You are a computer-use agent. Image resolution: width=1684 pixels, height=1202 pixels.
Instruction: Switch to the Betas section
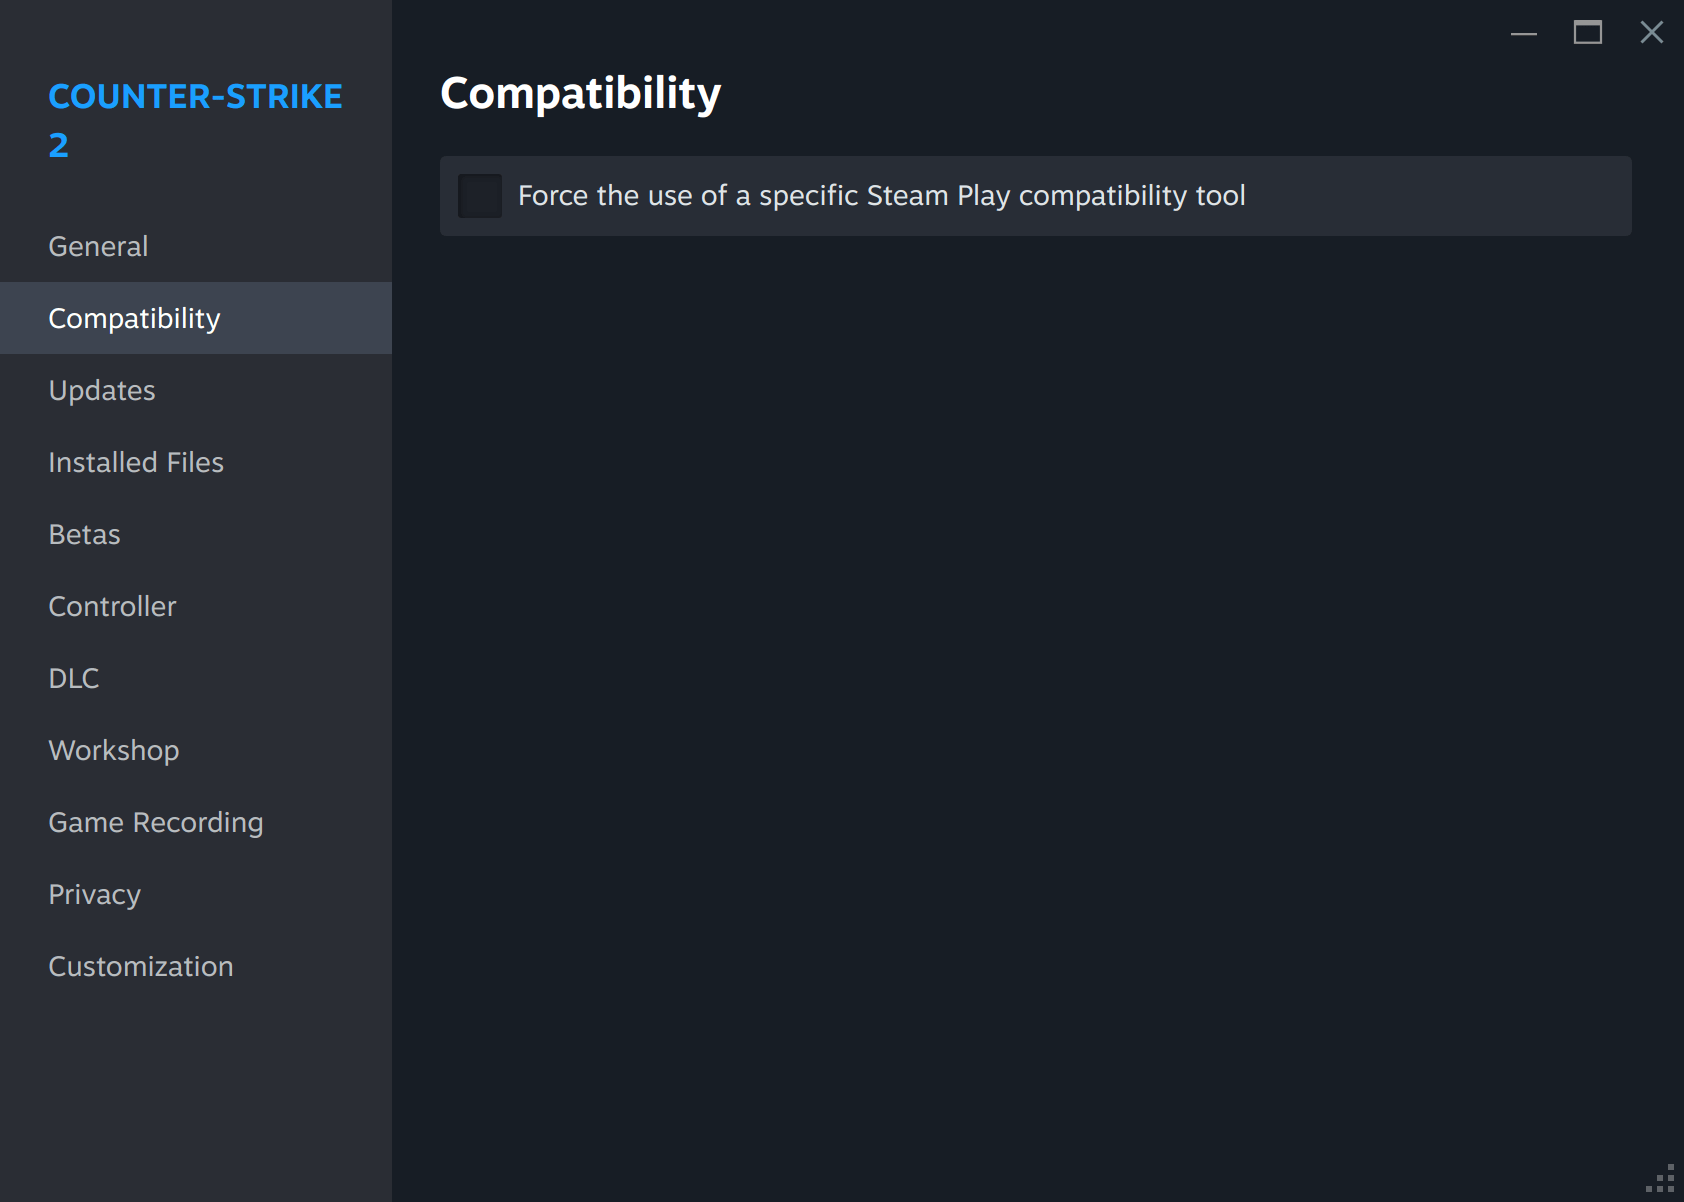click(84, 534)
